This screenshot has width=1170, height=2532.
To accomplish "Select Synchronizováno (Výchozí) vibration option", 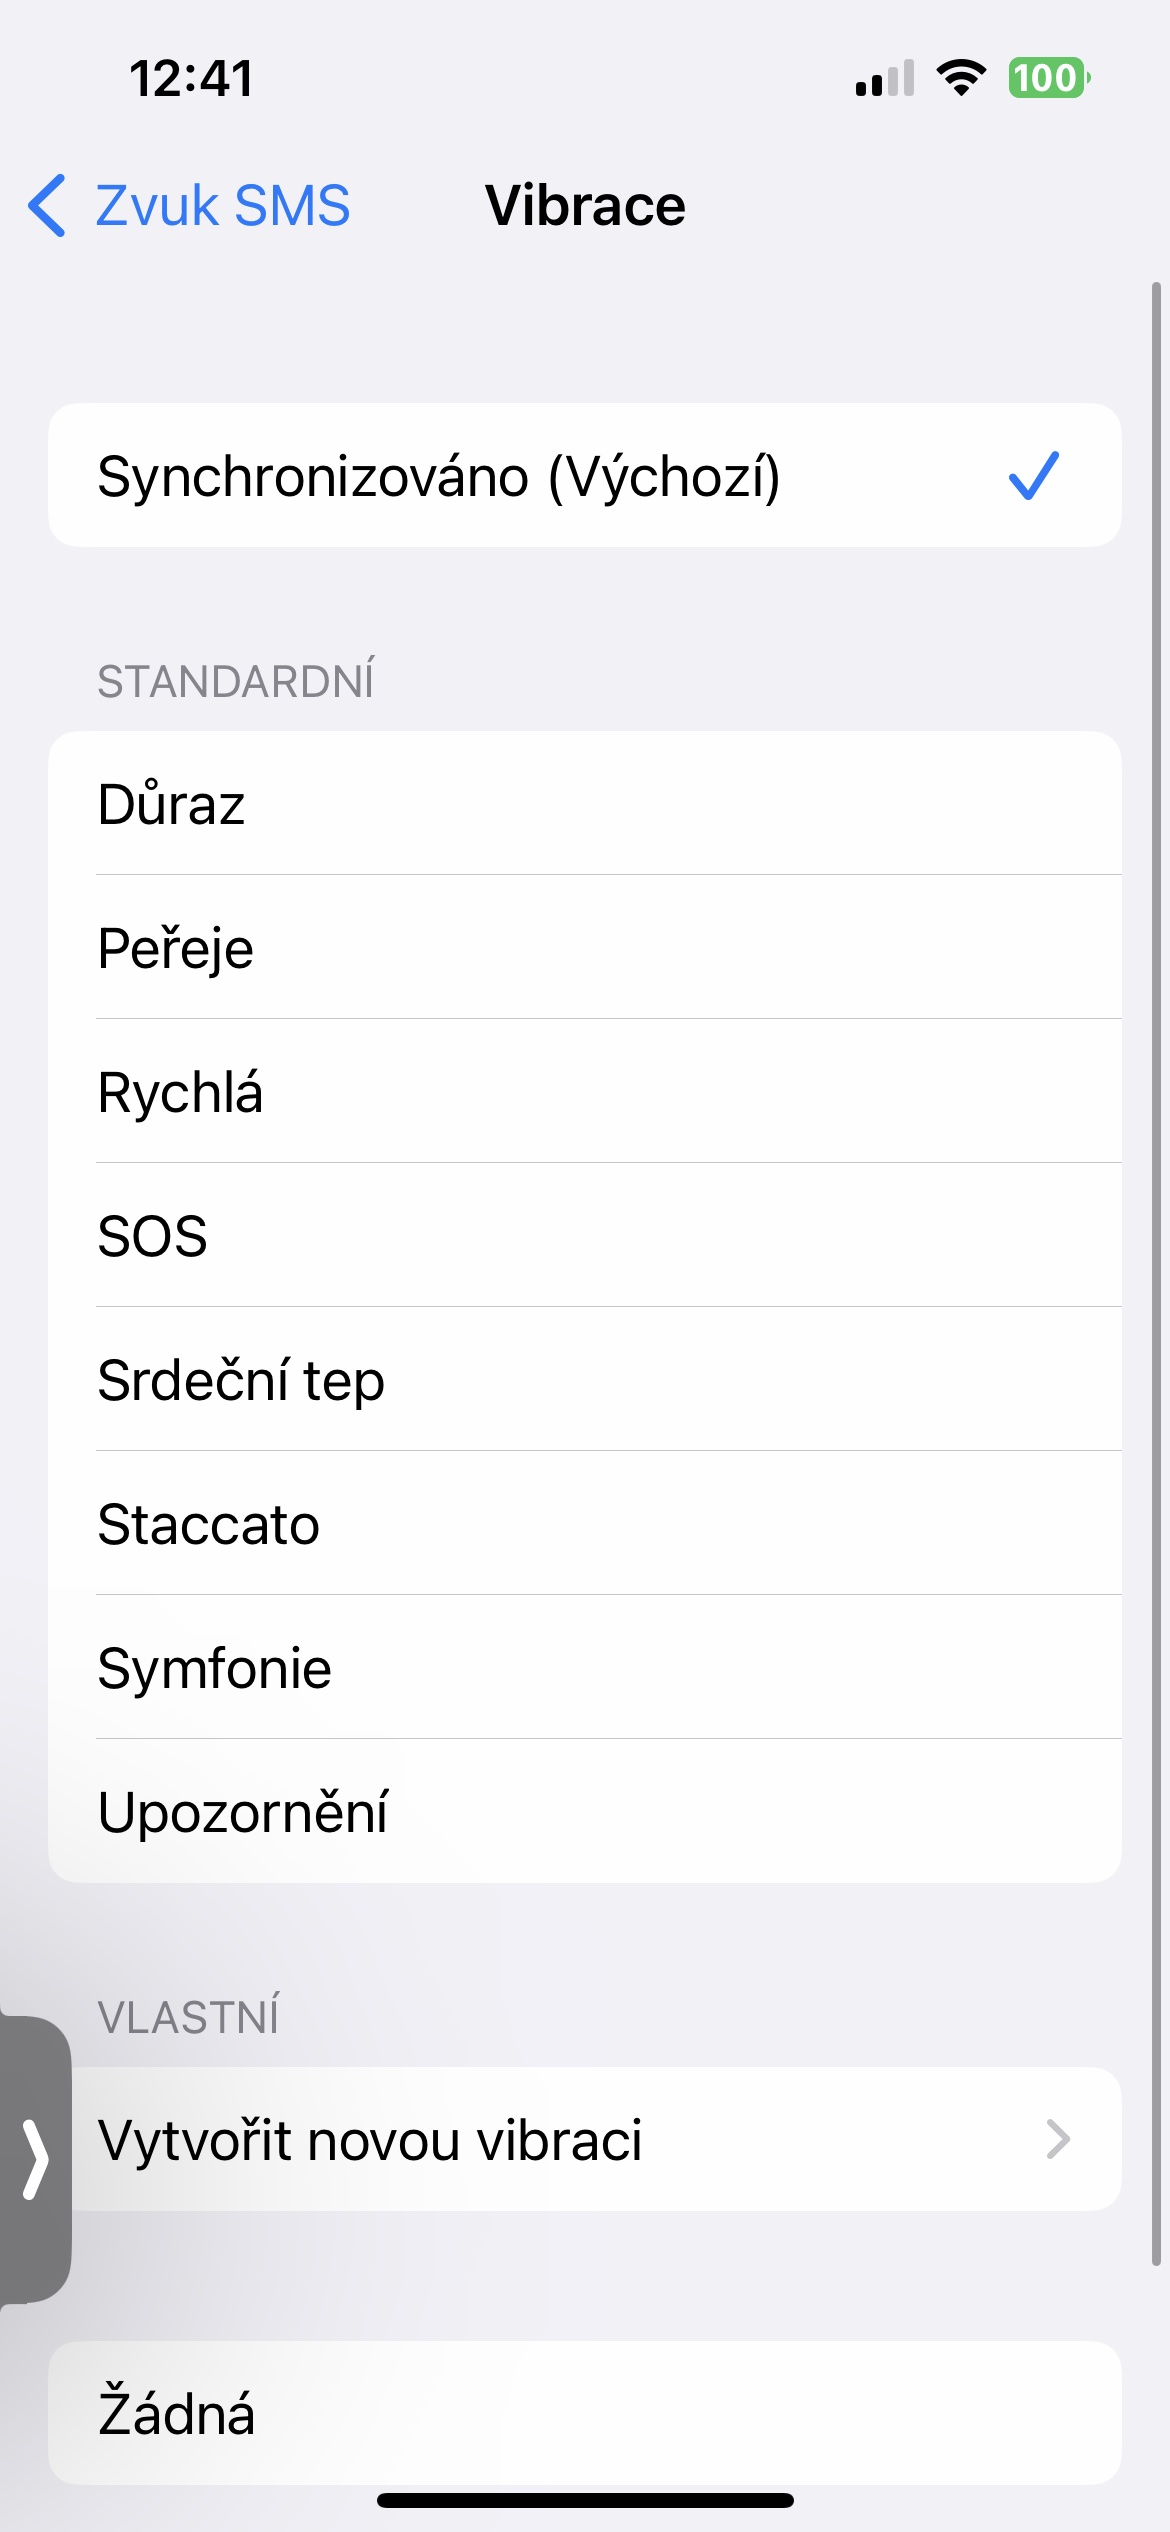I will 440,476.
